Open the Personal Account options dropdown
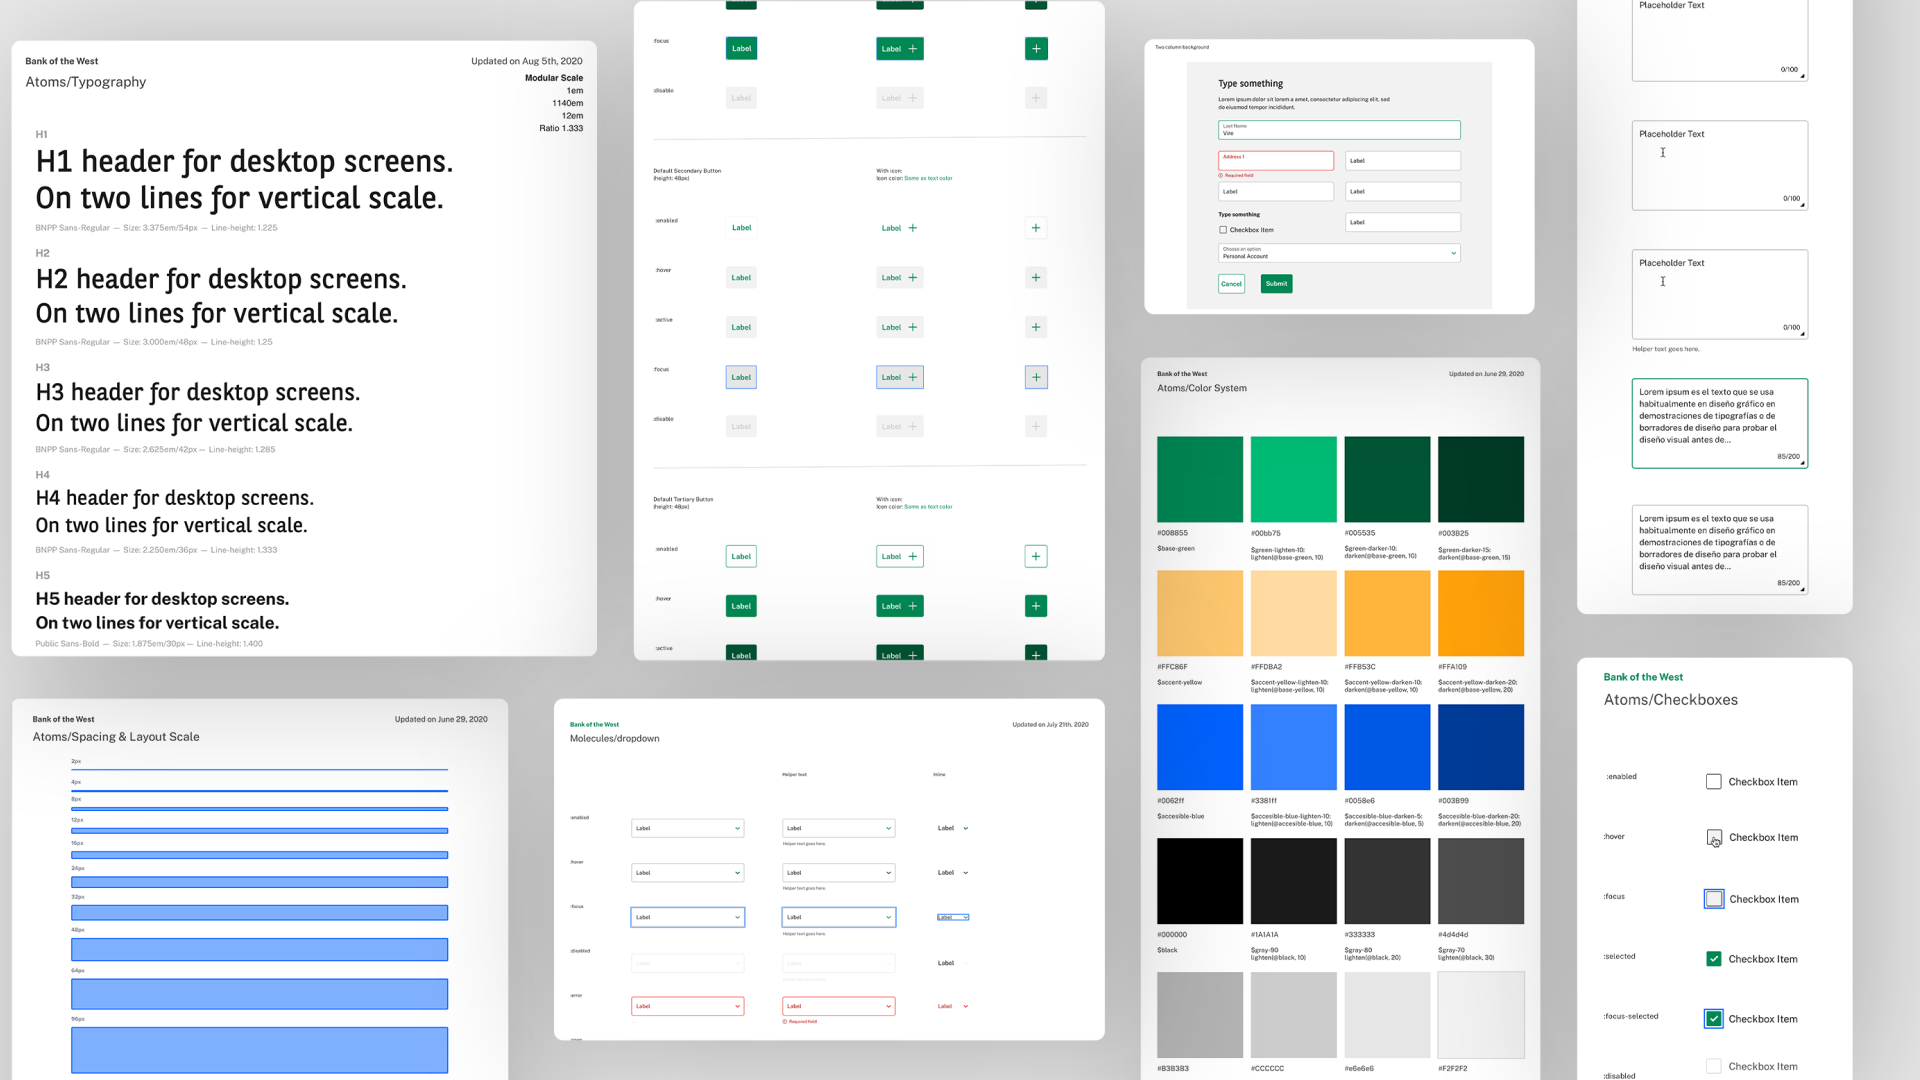The height and width of the screenshot is (1080, 1920). click(1338, 252)
